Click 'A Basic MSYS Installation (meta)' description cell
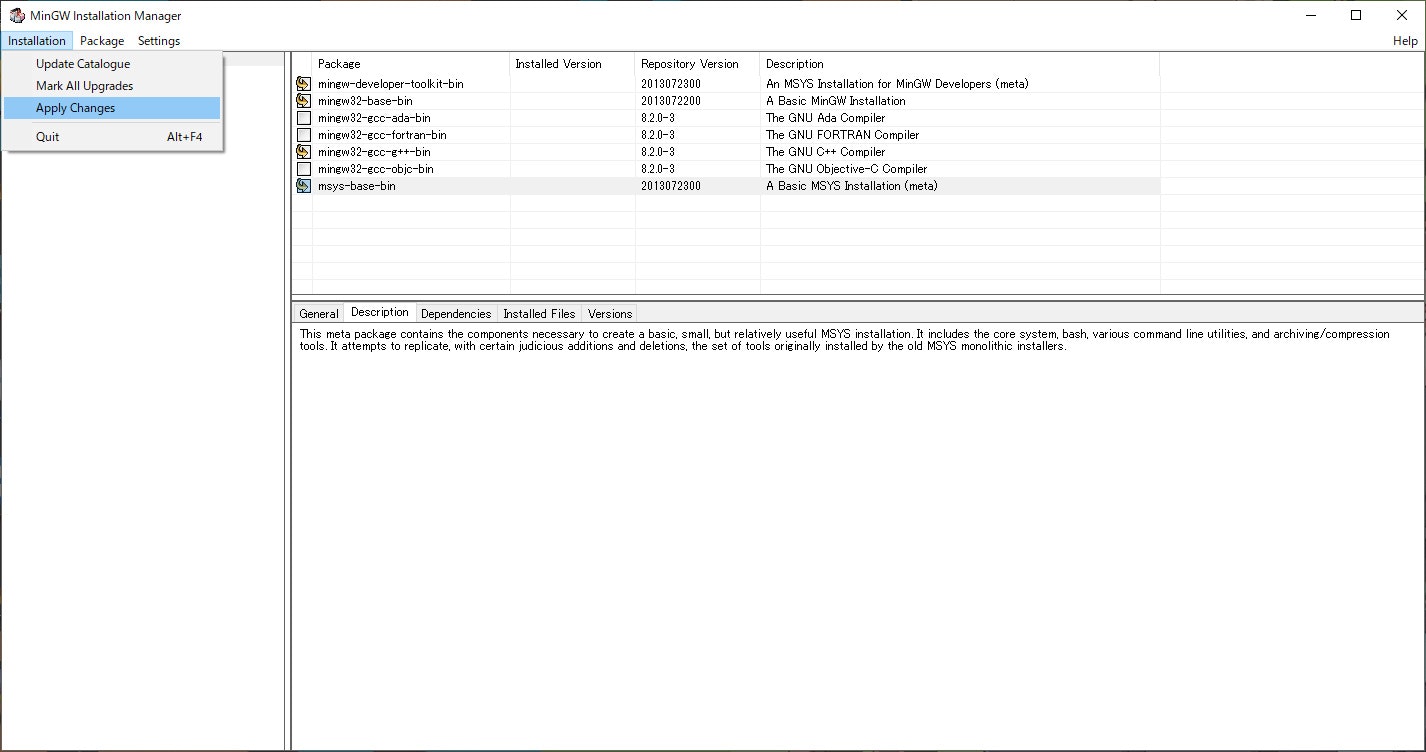 851,186
